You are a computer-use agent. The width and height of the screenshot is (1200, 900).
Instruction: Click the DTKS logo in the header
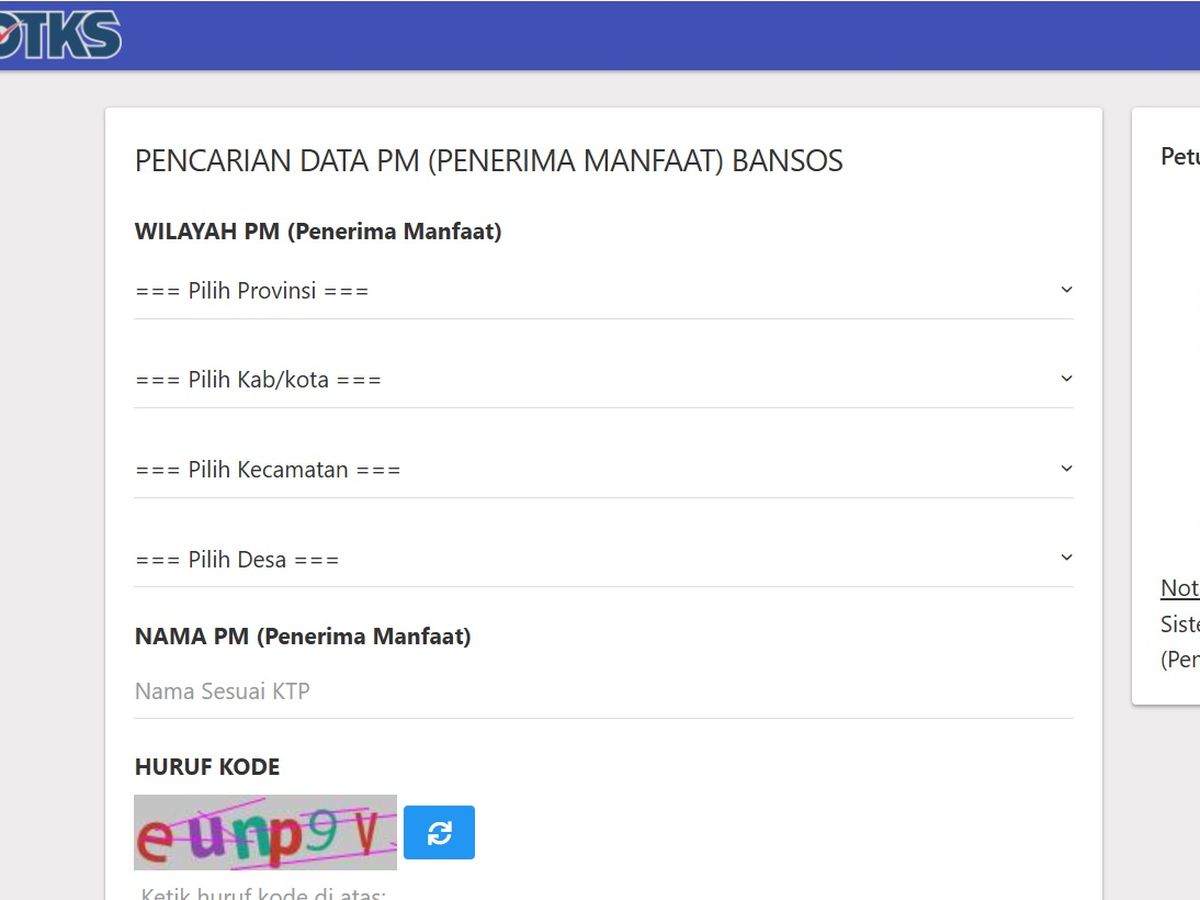click(x=60, y=35)
